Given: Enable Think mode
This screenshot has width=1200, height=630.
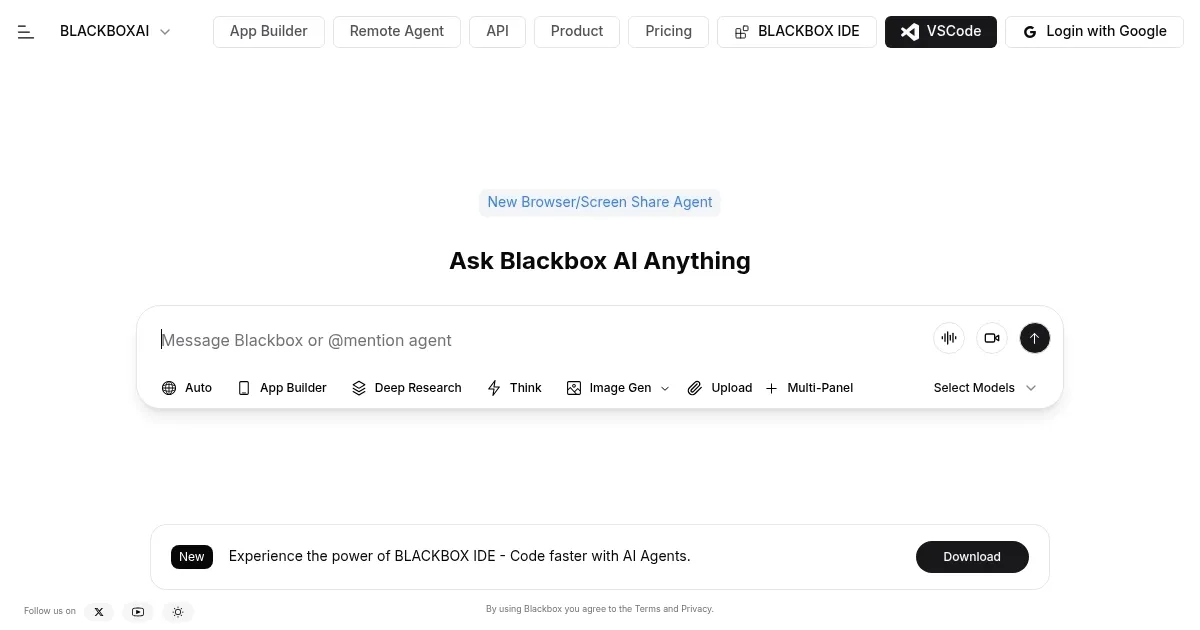Looking at the screenshot, I should 513,388.
